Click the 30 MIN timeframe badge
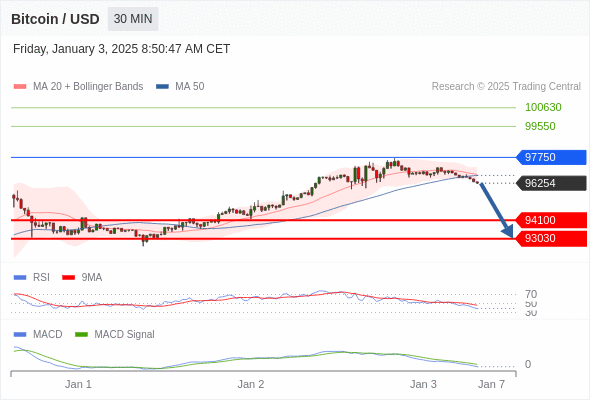Viewport: 590px width, 400px height. [133, 19]
